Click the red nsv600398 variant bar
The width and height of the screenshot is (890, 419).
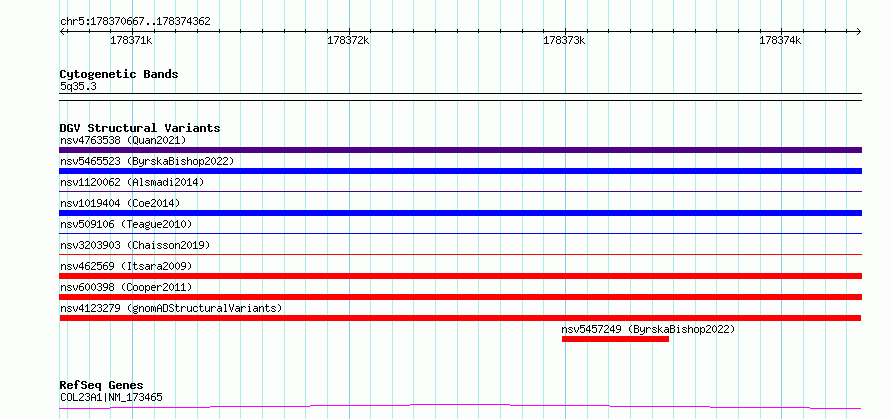coord(460,297)
